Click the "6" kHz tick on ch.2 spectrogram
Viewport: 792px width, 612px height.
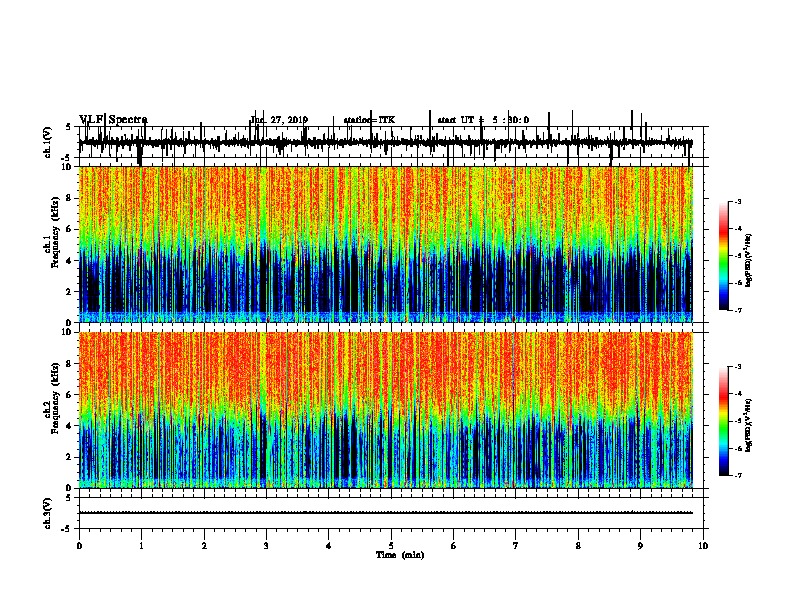click(x=70, y=395)
